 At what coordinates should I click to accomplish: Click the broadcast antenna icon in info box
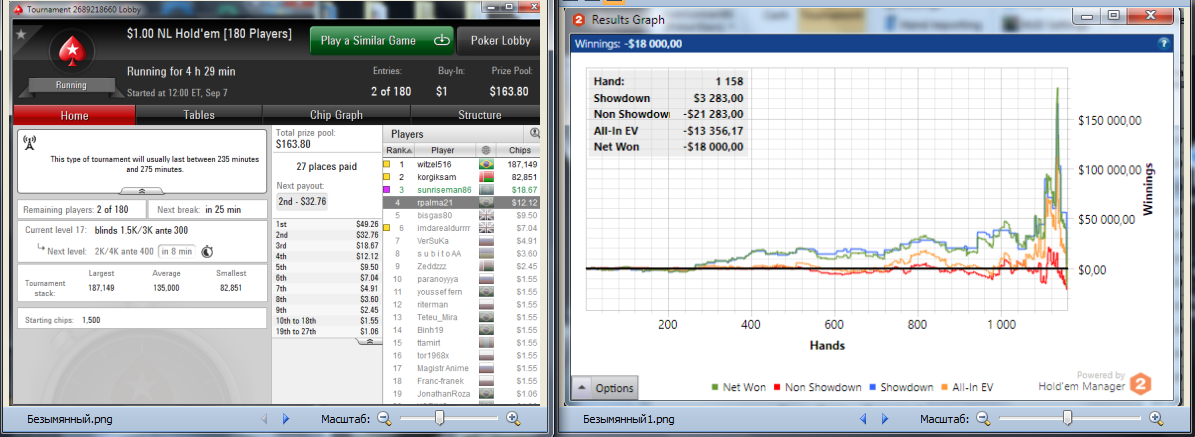(30, 143)
